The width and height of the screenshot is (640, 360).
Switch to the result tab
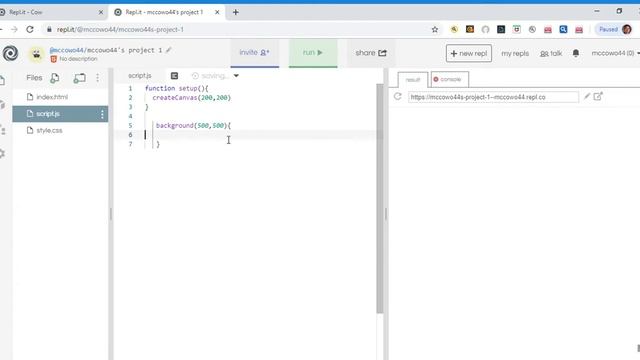click(x=413, y=80)
